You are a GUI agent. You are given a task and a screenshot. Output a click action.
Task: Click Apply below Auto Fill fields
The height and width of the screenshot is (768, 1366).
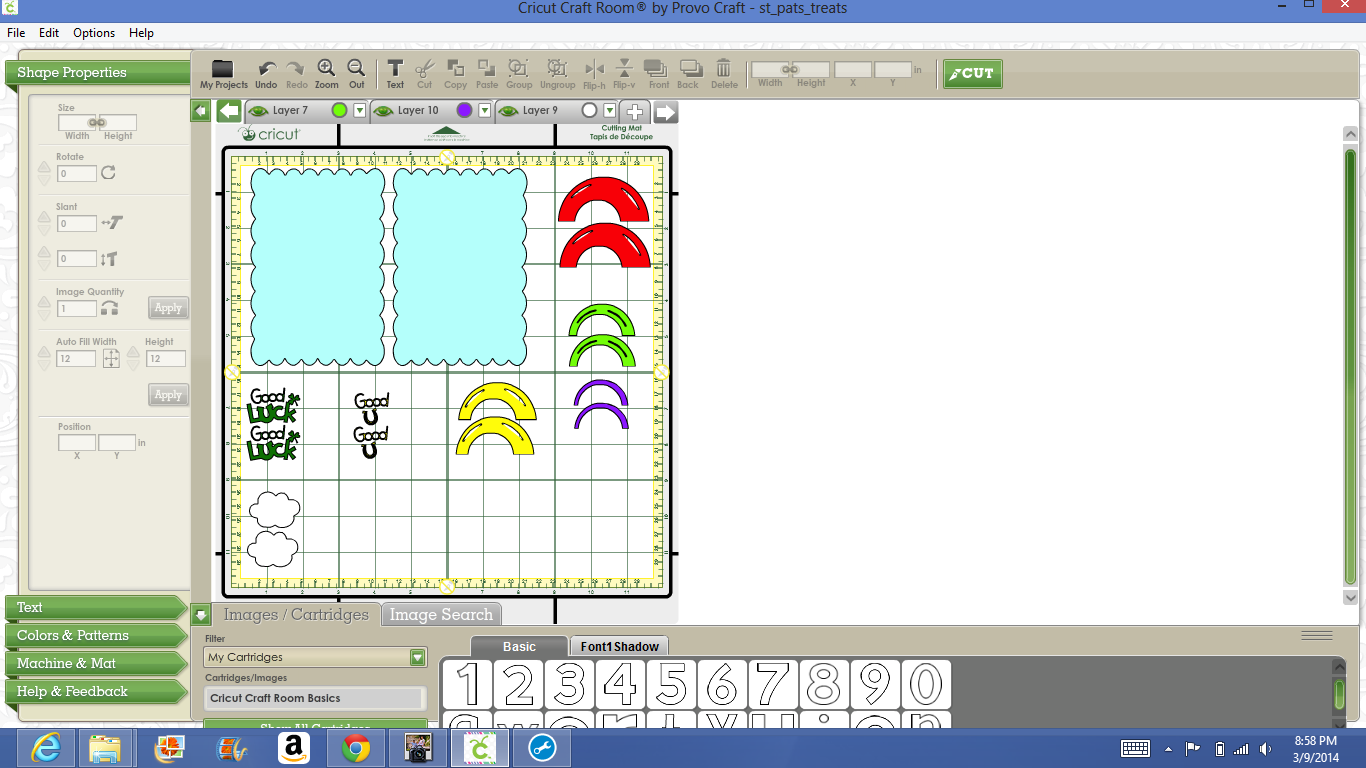[168, 395]
